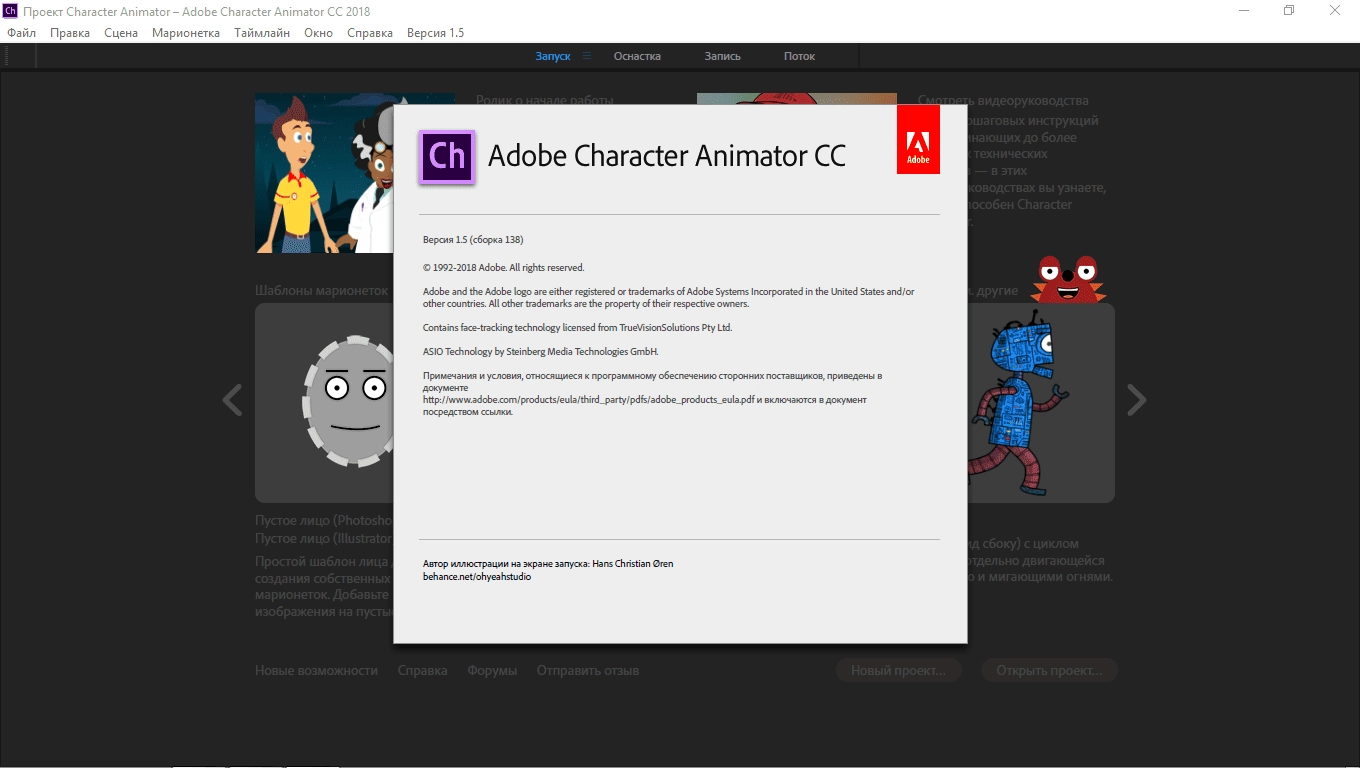Image resolution: width=1360 pixels, height=768 pixels.
Task: Click the Пустое лицо (Photoshop) link
Action: pos(323,521)
